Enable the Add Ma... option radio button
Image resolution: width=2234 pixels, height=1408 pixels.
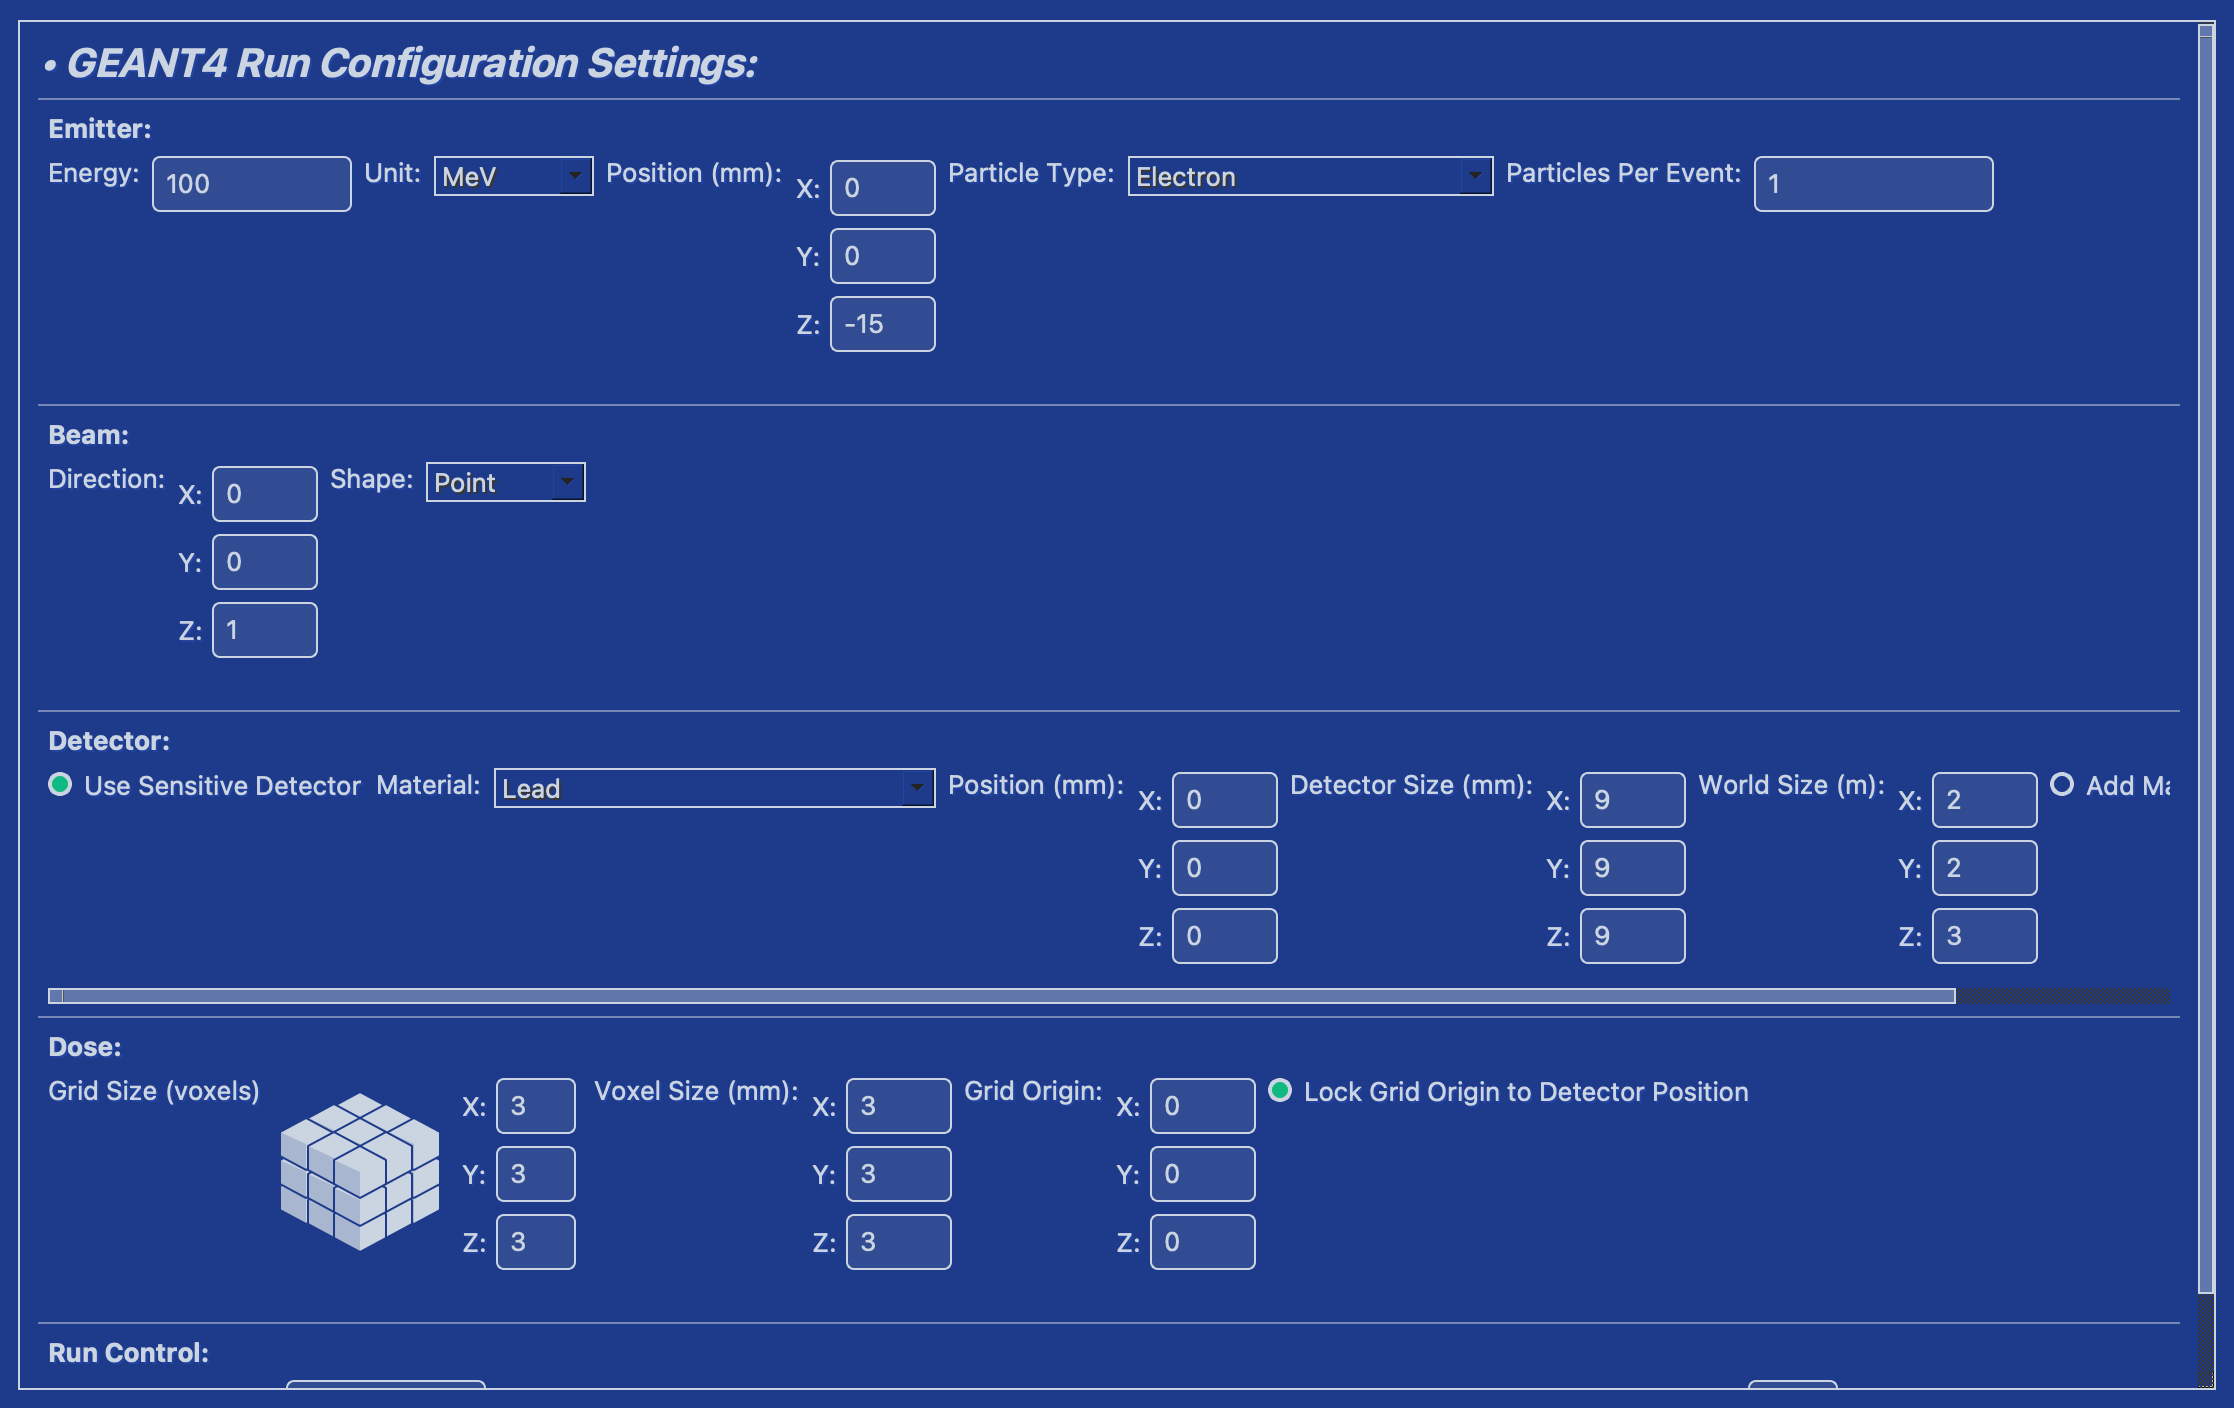(x=2062, y=784)
